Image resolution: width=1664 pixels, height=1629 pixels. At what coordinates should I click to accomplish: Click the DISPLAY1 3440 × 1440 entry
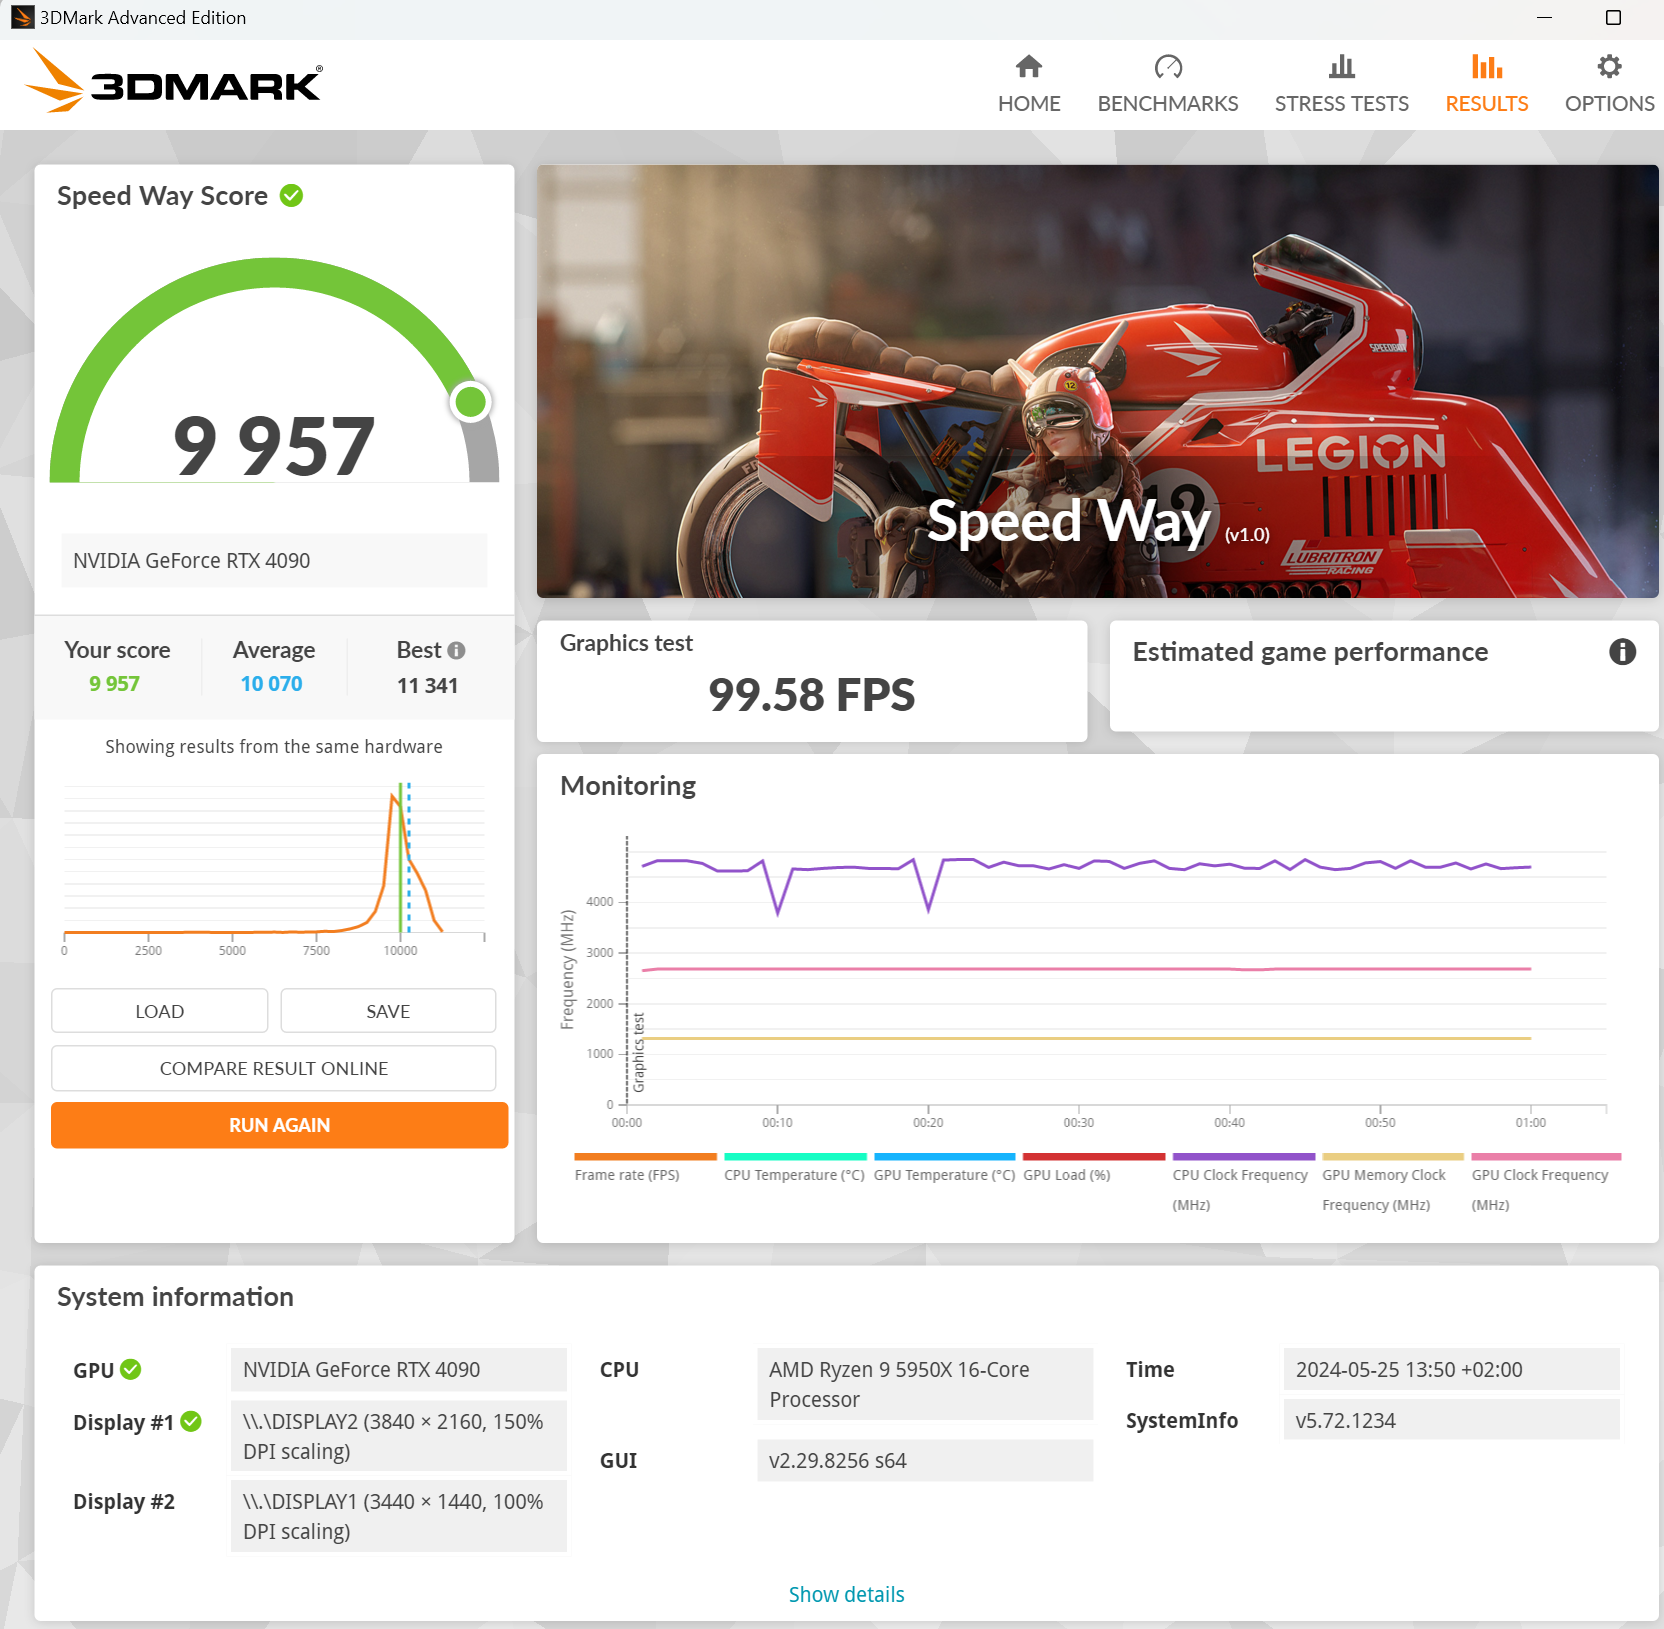click(x=398, y=1516)
